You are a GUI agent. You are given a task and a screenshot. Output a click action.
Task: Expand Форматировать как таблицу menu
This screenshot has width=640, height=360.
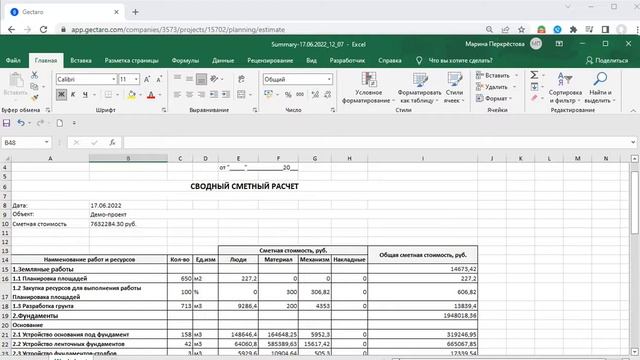tap(419, 88)
